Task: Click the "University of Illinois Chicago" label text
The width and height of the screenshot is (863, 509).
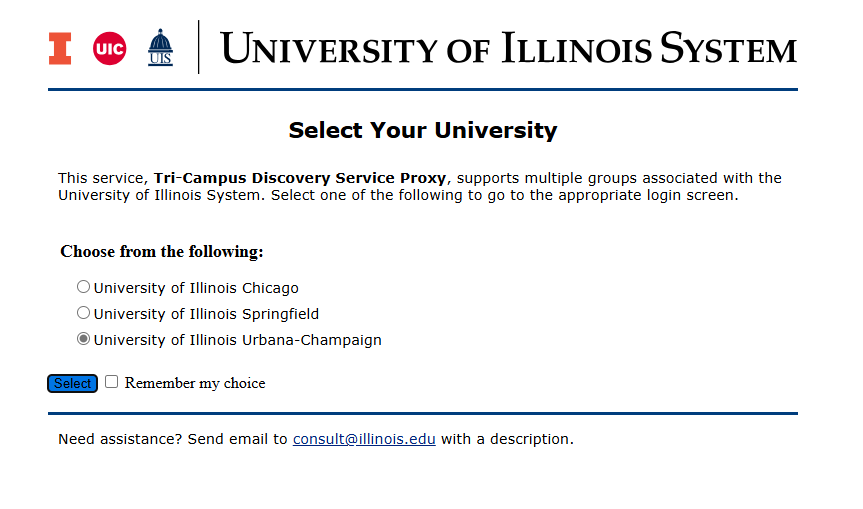Action: pos(196,288)
